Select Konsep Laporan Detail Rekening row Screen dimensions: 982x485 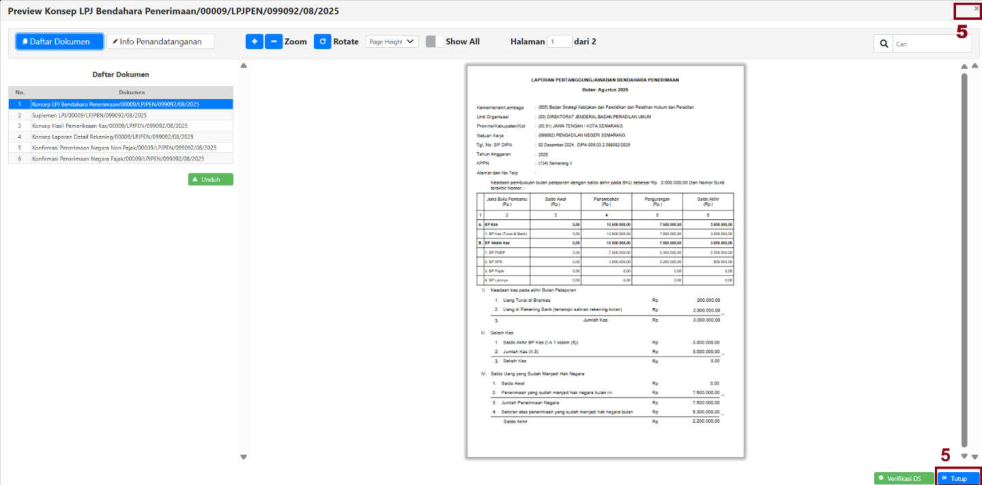pyautogui.click(x=115, y=137)
